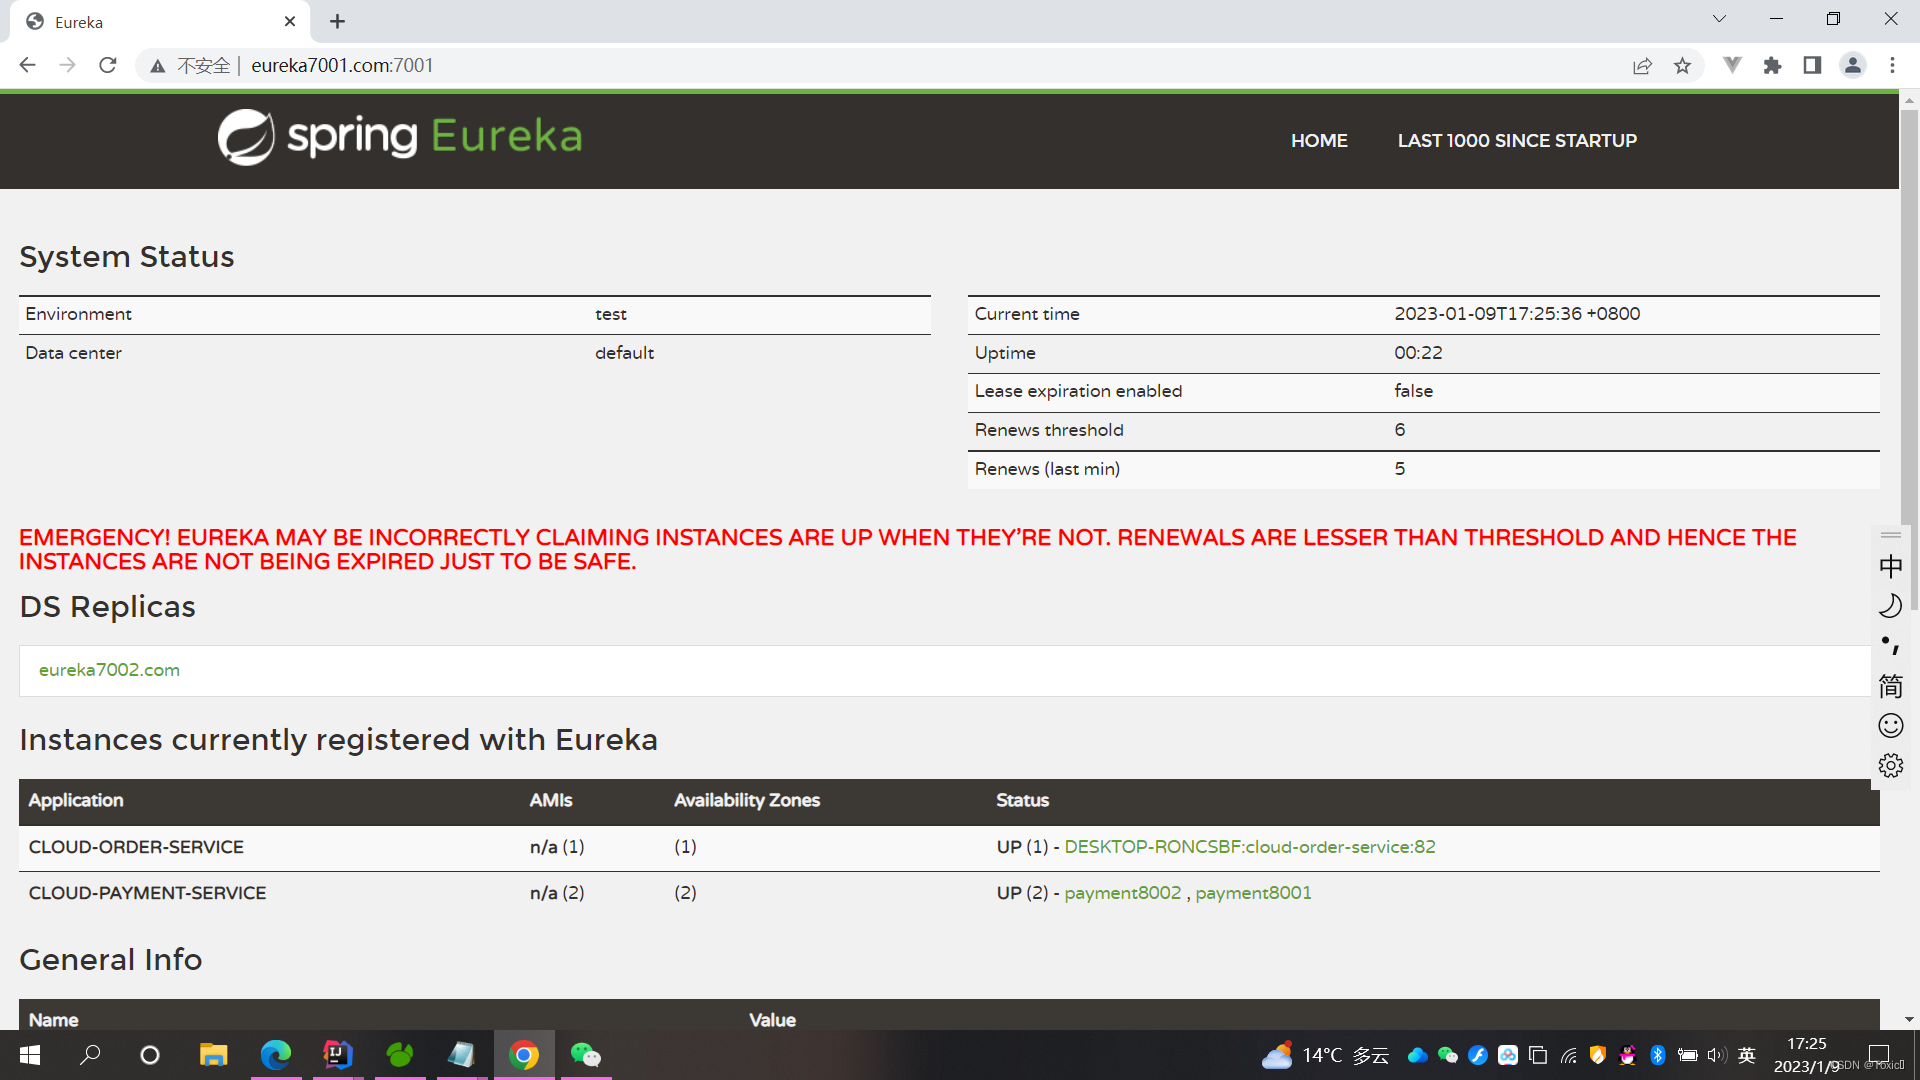Screen dimensions: 1920x1080
Task: Click the IME emoji smiley icon
Action: pos(1890,726)
